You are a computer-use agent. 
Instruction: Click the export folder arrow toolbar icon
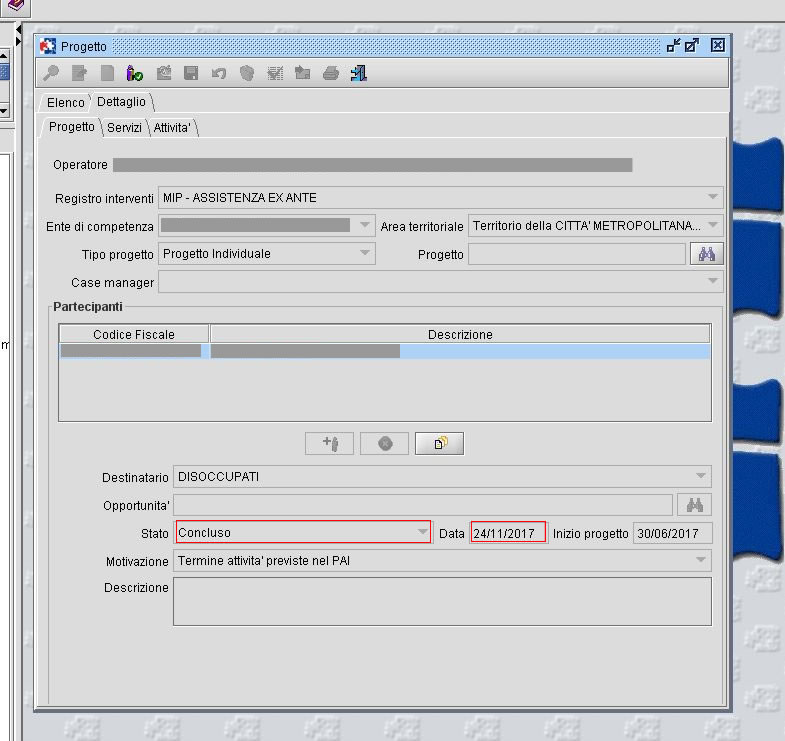302,74
